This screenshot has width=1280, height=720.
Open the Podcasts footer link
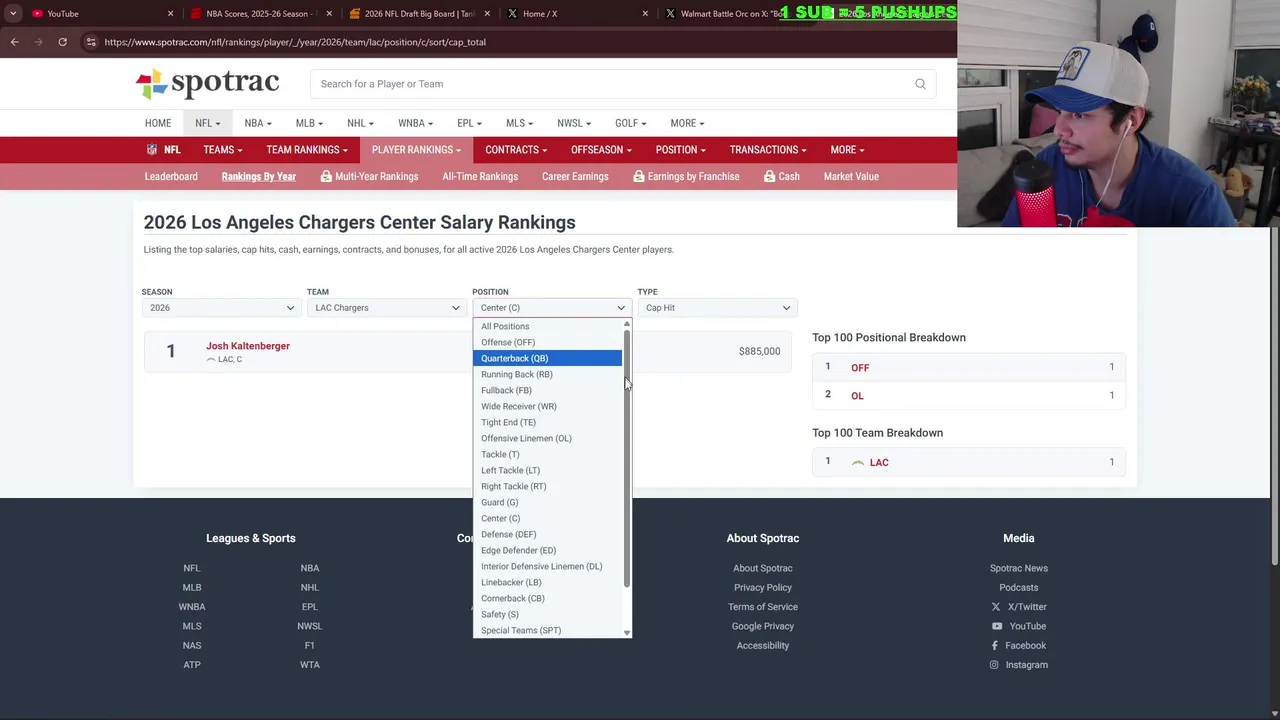pyautogui.click(x=1019, y=588)
